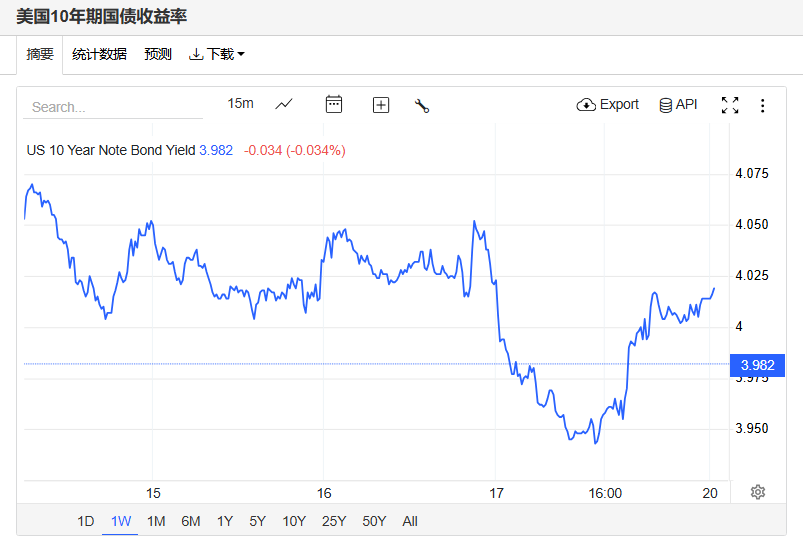
Task: Open the line chart type selector
Action: click(x=284, y=104)
